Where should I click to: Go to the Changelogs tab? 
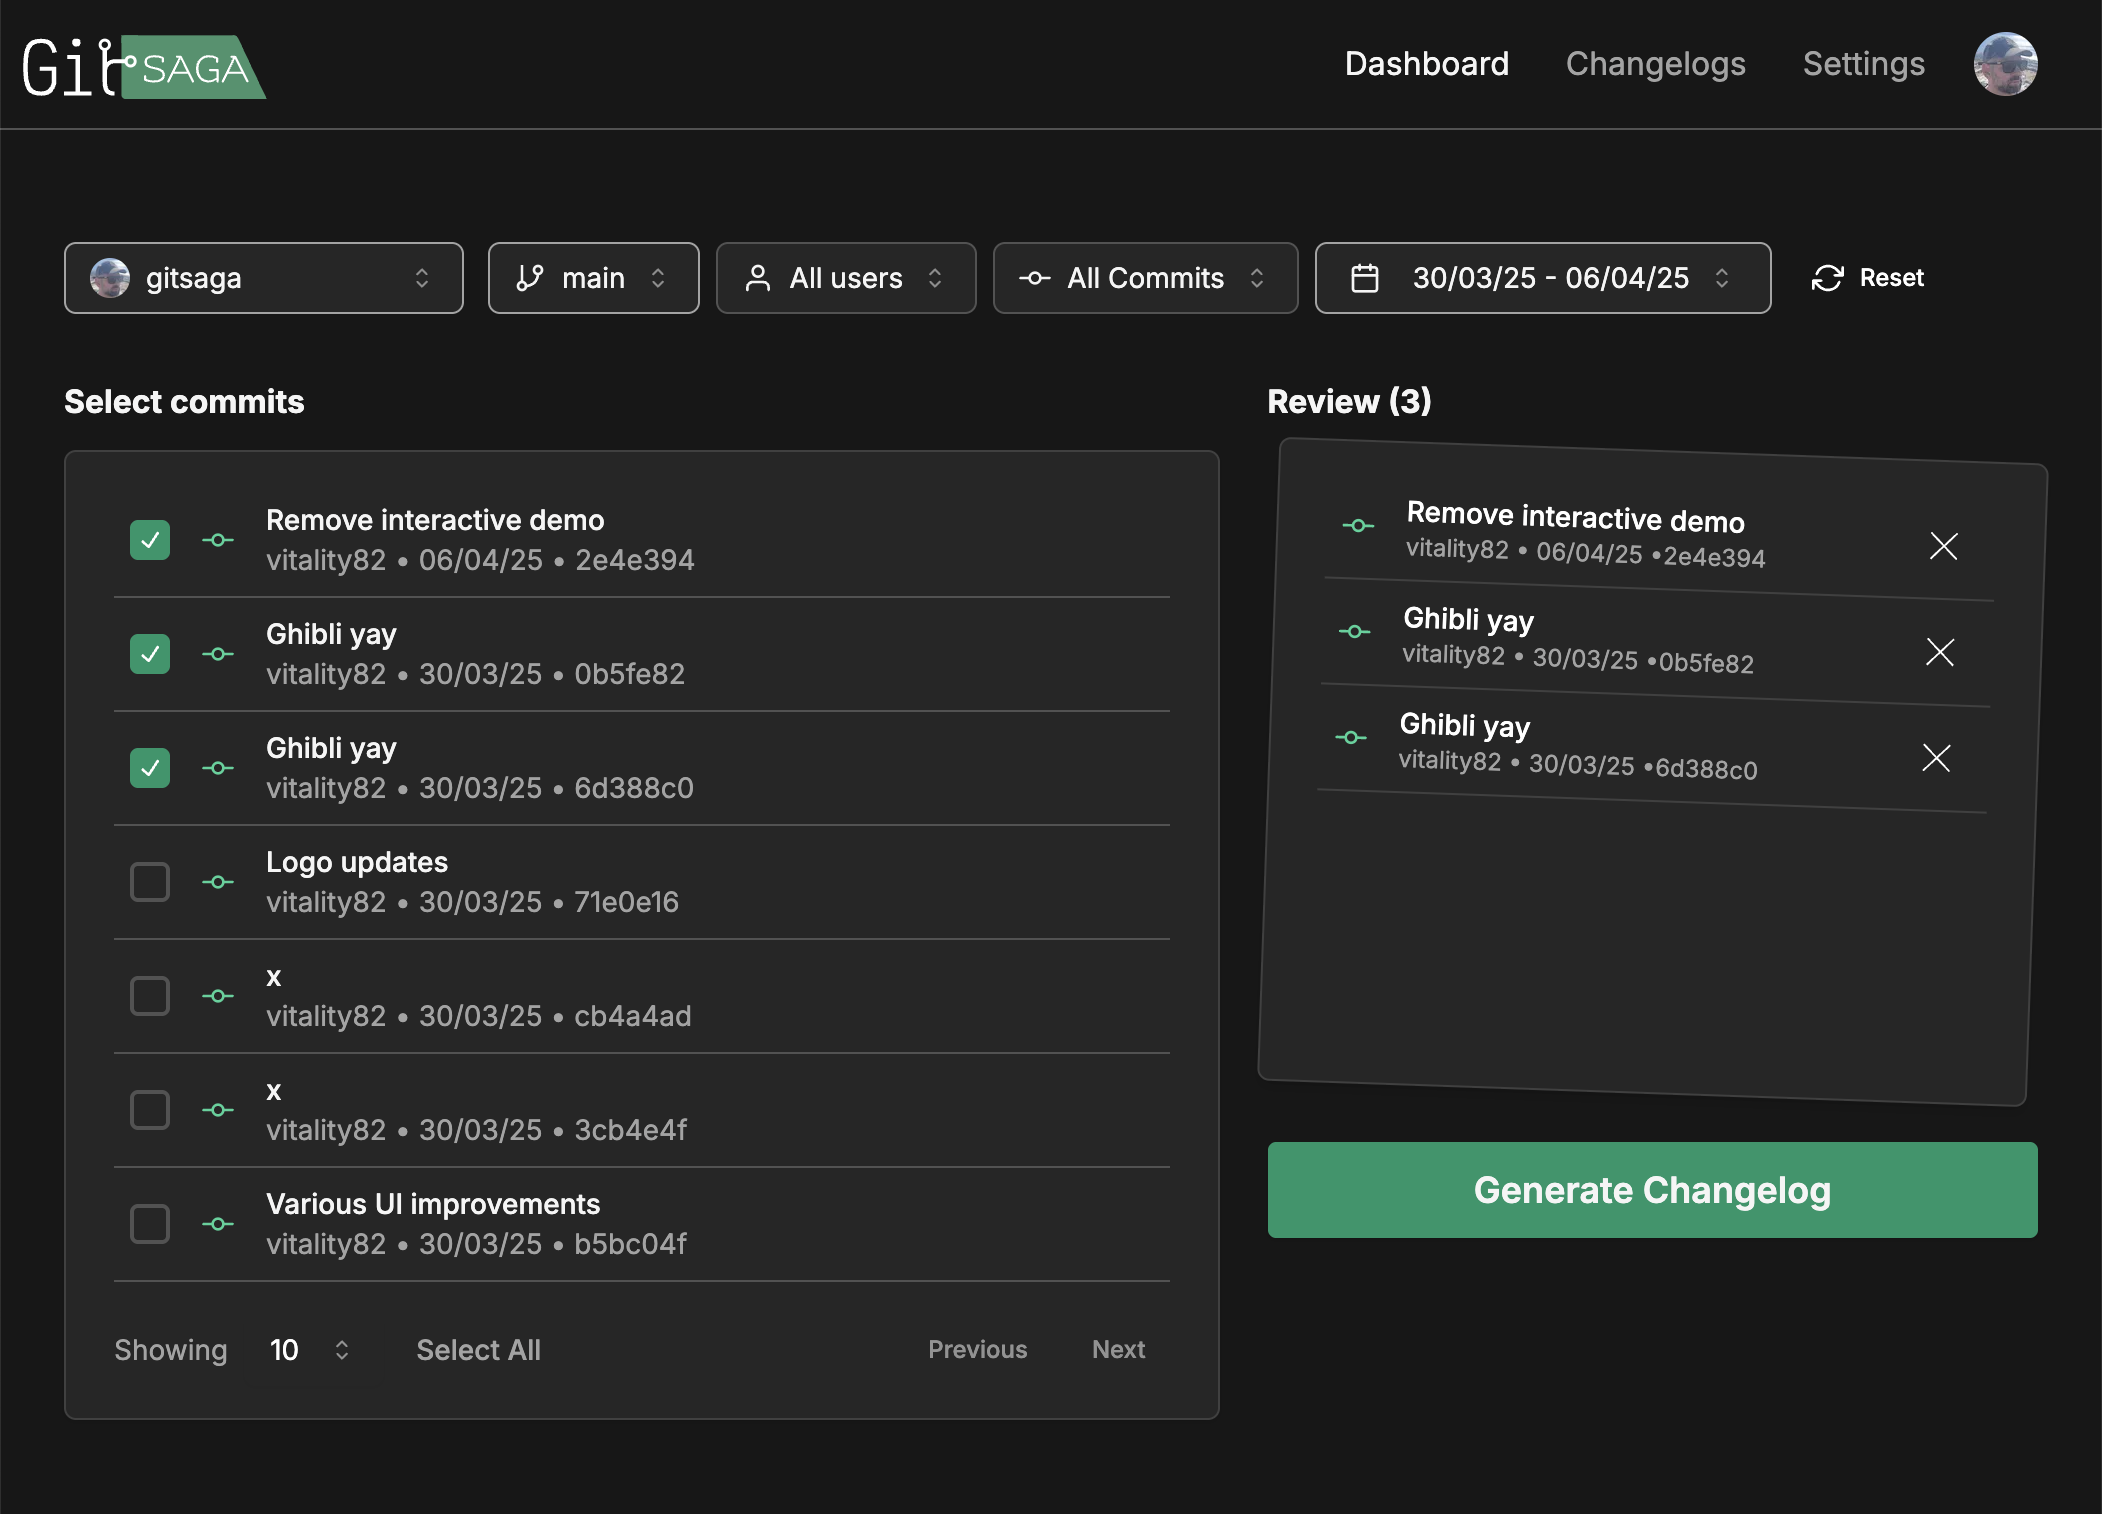[x=1655, y=64]
